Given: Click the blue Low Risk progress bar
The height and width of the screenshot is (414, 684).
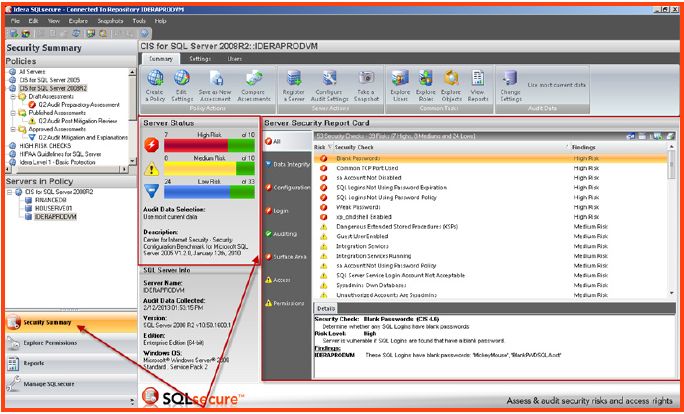Looking at the screenshot, I should tap(209, 192).
